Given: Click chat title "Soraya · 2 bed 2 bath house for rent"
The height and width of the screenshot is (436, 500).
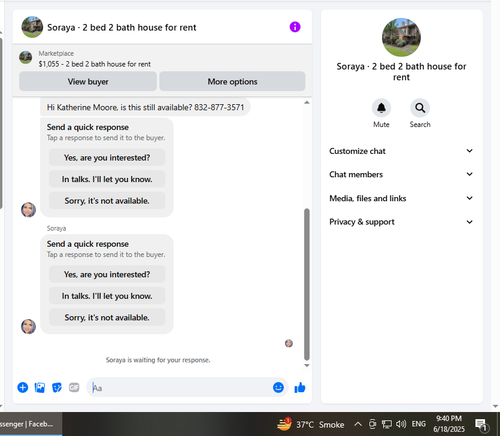Looking at the screenshot, I should [122, 27].
